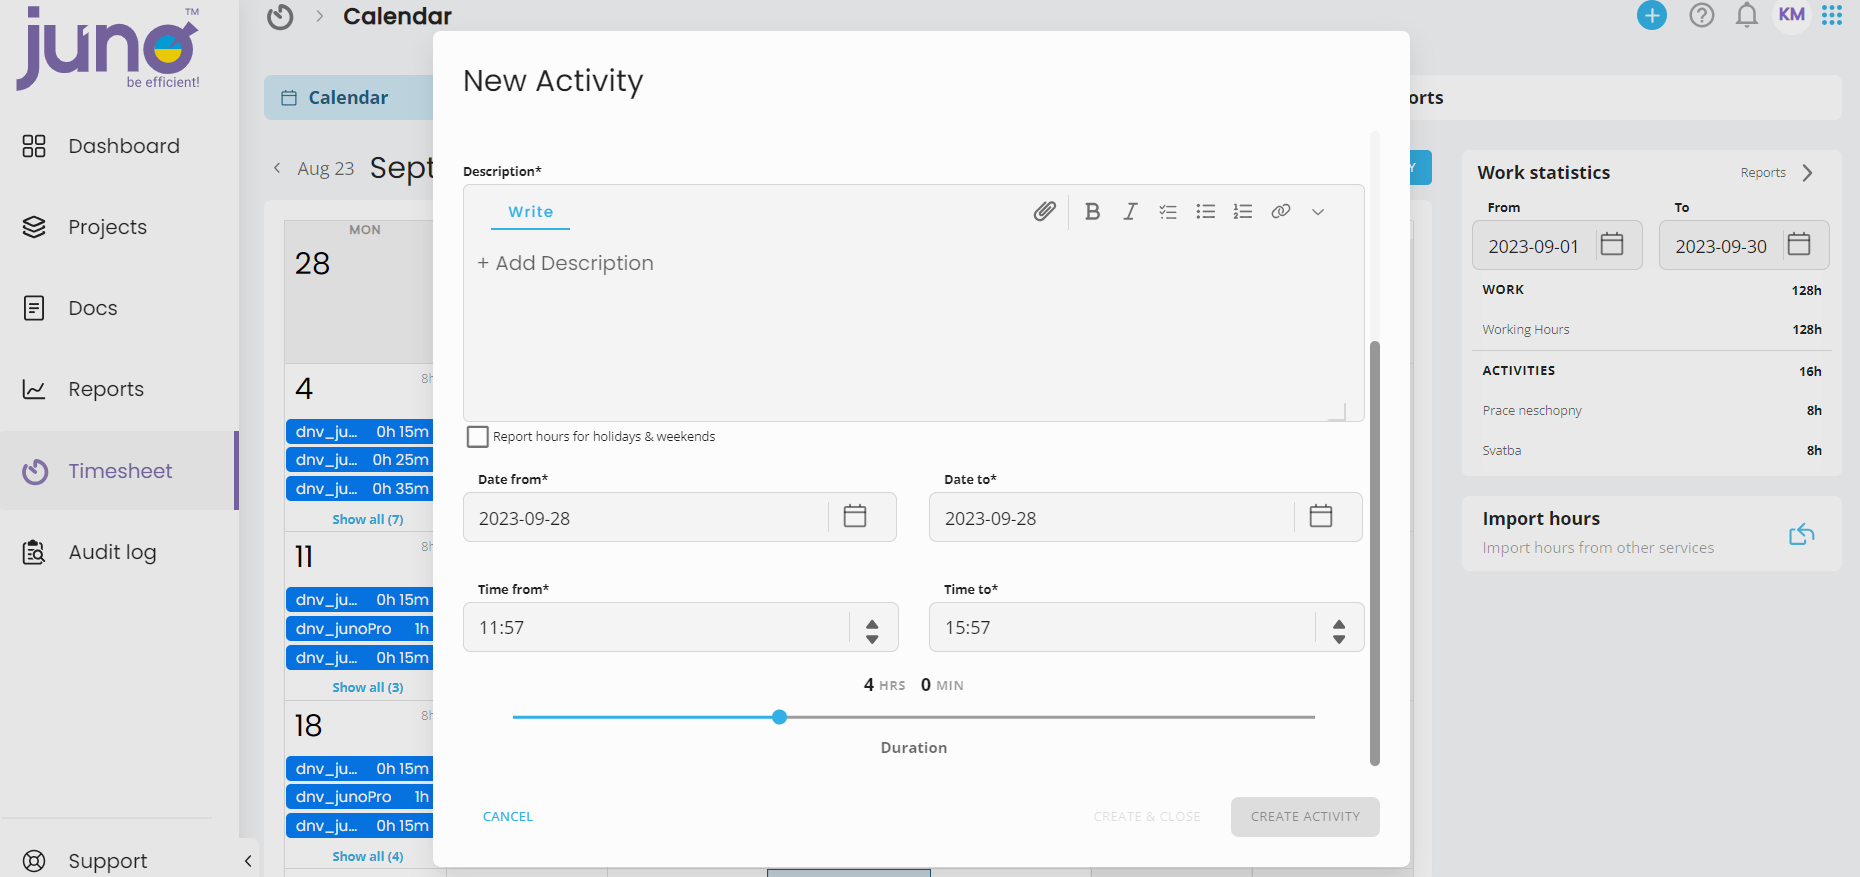Click the Working Hours statistics row

pos(1651,330)
